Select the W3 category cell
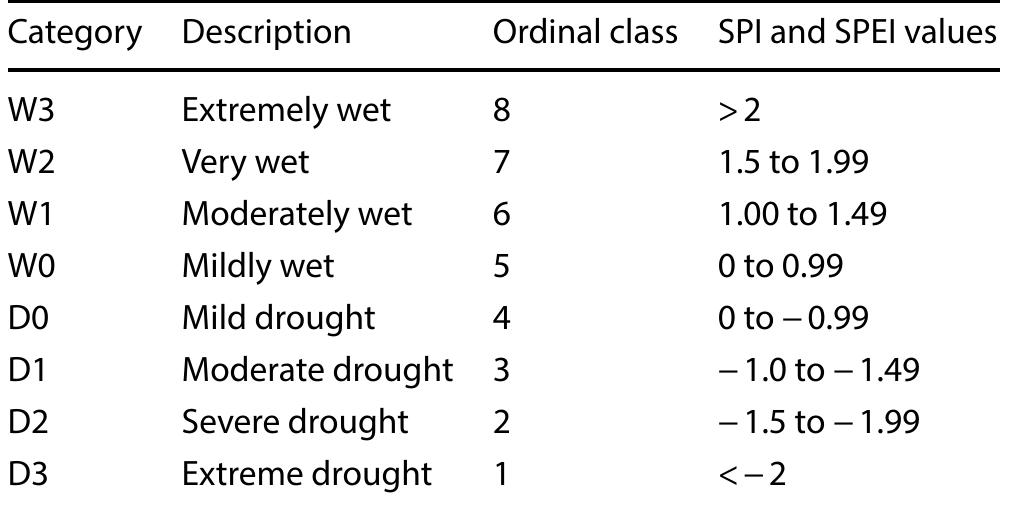The height and width of the screenshot is (508, 1010). [x=31, y=109]
